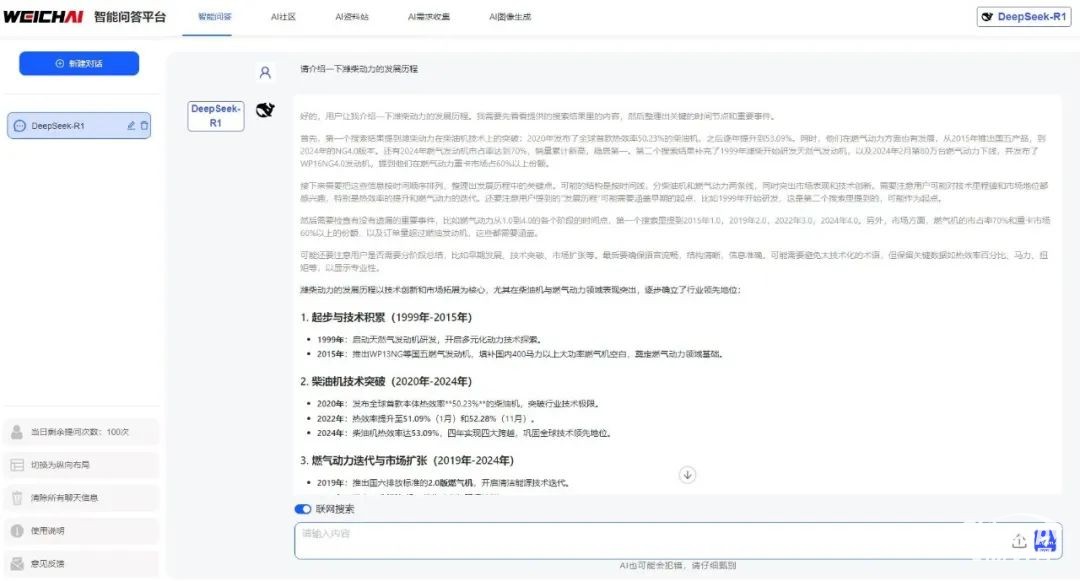The height and width of the screenshot is (581, 1080).
Task: Open the DeepSeek-R1 model selector top right
Action: point(1023,16)
